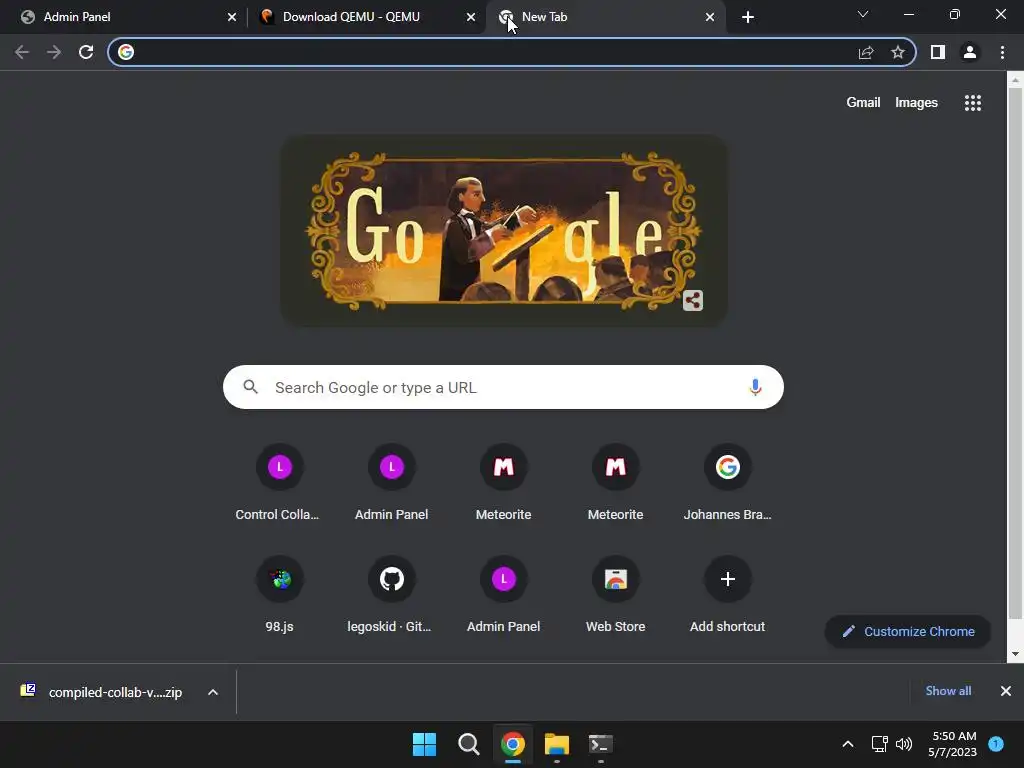
Task: Open the Chrome three-dot menu
Action: coord(1002,52)
